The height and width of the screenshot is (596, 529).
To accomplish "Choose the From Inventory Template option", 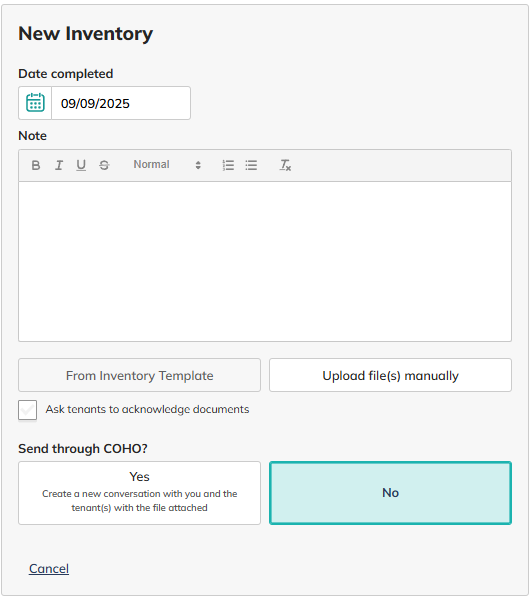I will coord(139,375).
